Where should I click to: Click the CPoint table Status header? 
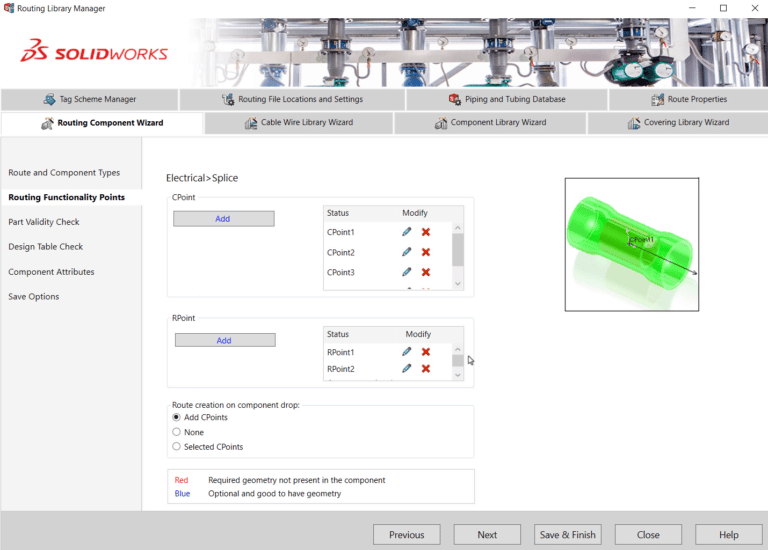pos(338,213)
